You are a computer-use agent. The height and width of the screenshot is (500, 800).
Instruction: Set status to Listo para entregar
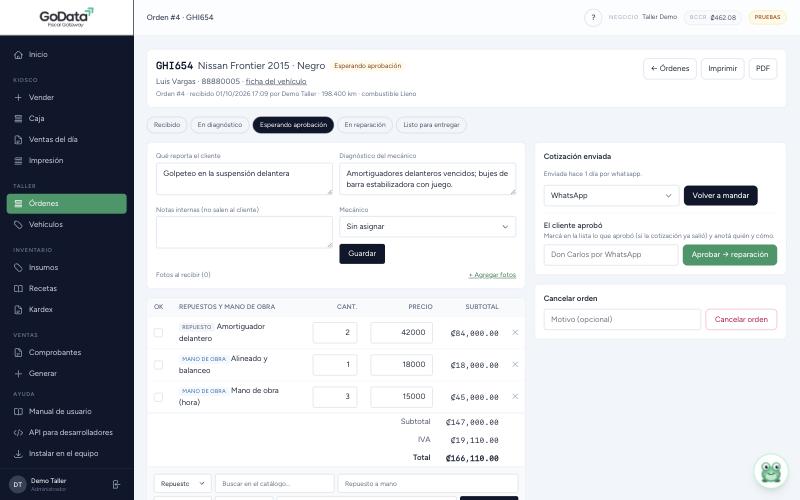[431, 125]
